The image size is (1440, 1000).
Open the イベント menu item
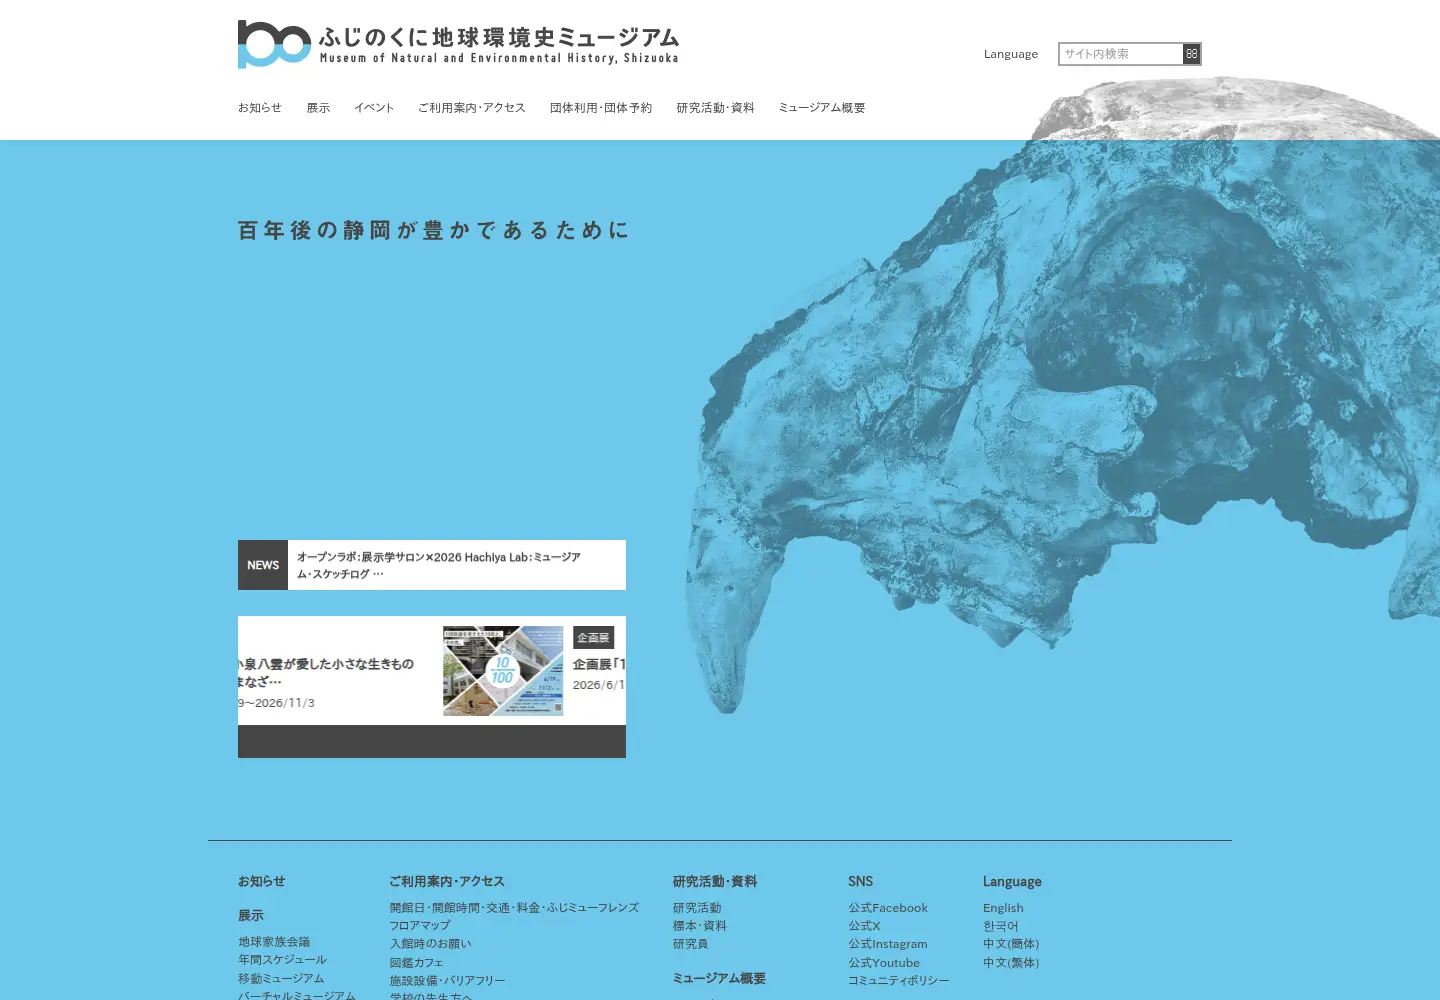coord(374,108)
